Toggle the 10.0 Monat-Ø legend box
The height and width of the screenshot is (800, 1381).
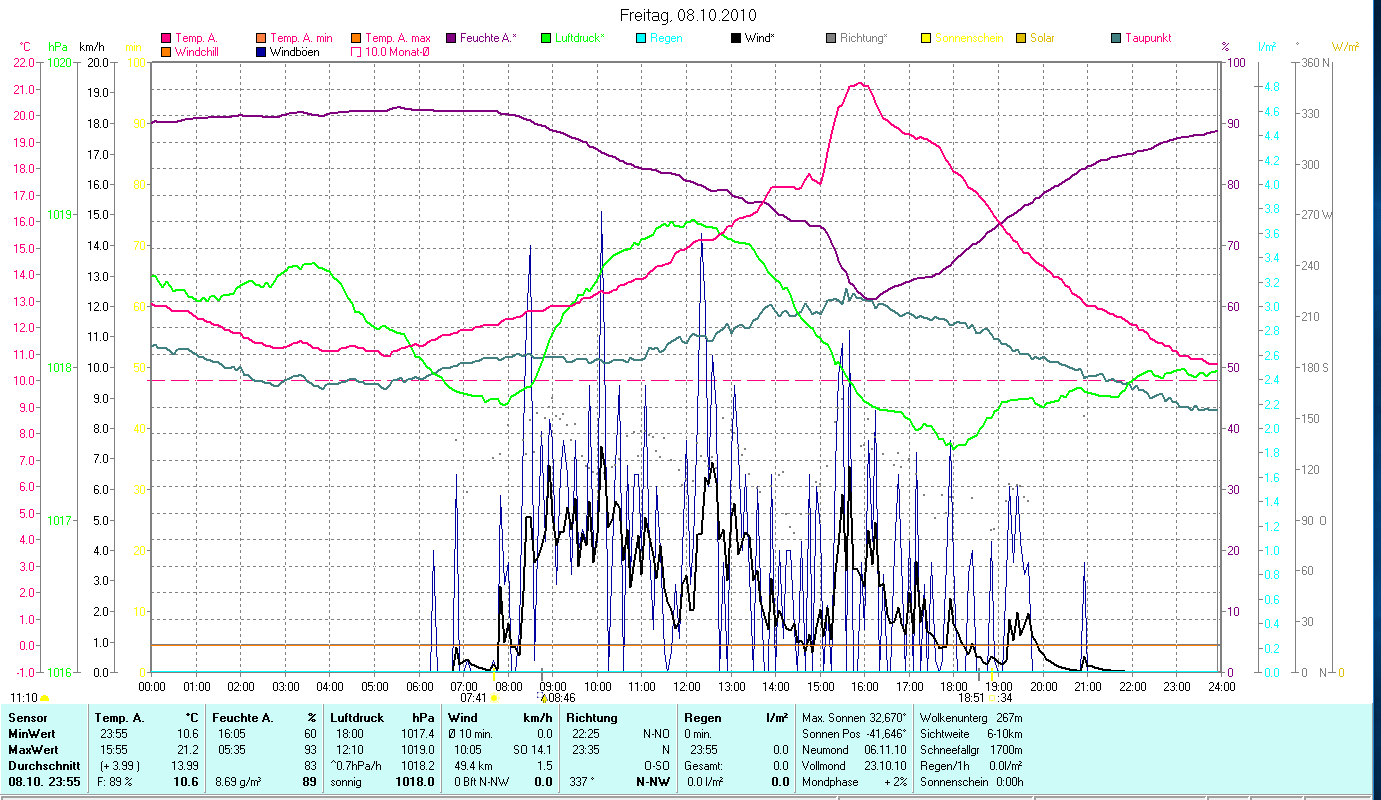click(x=357, y=52)
